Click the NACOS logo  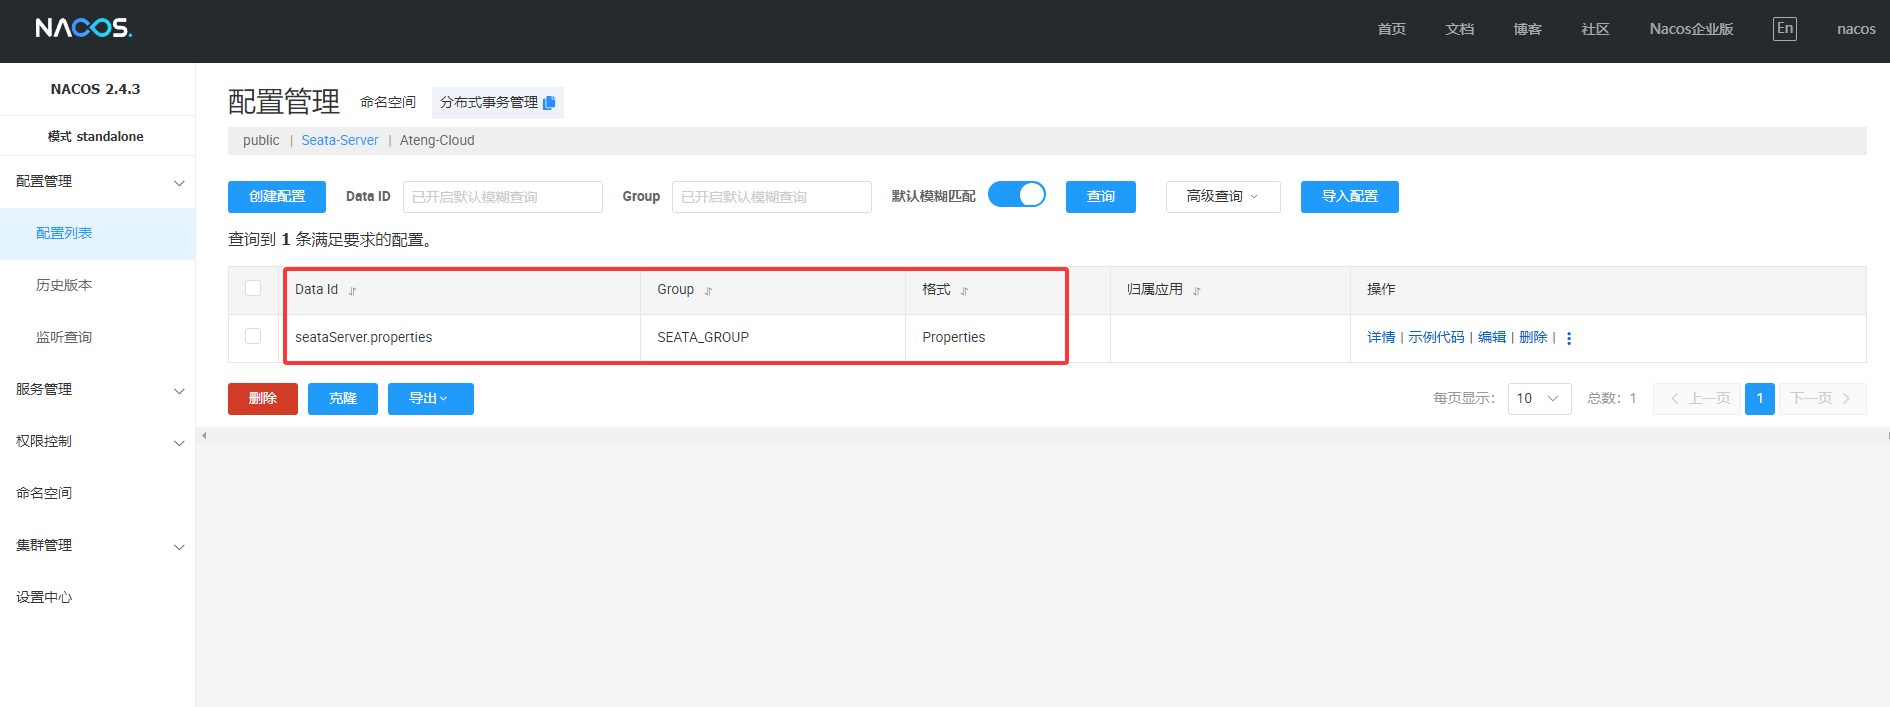click(x=84, y=28)
